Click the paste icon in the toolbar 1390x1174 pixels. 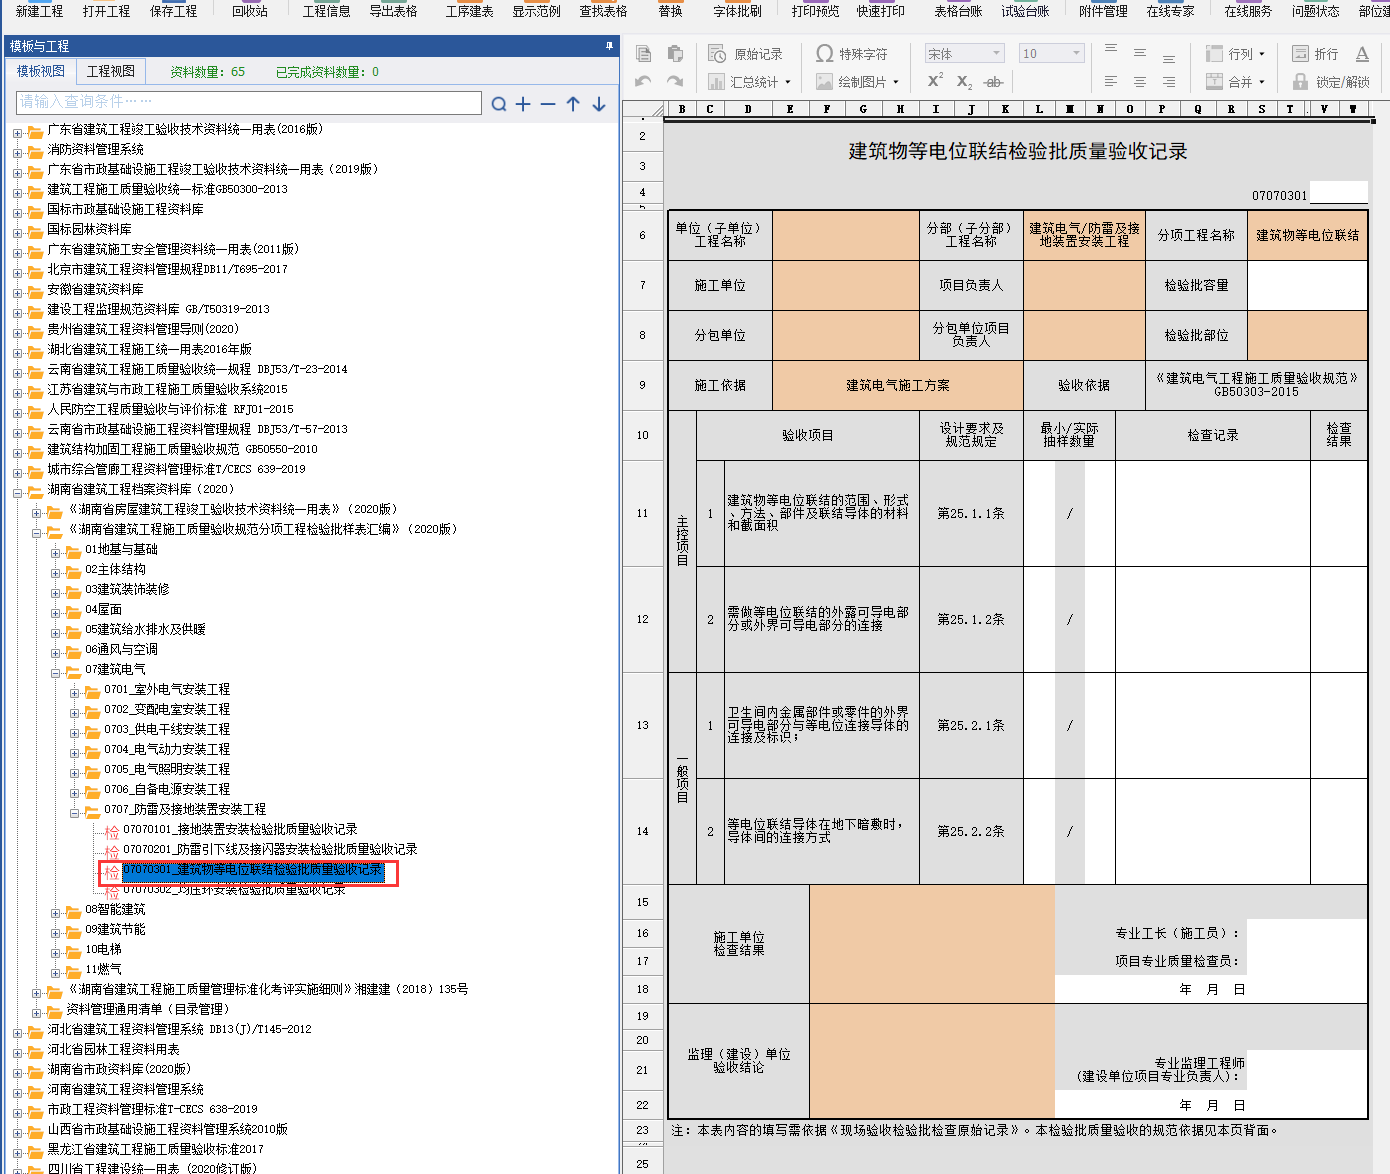(675, 54)
